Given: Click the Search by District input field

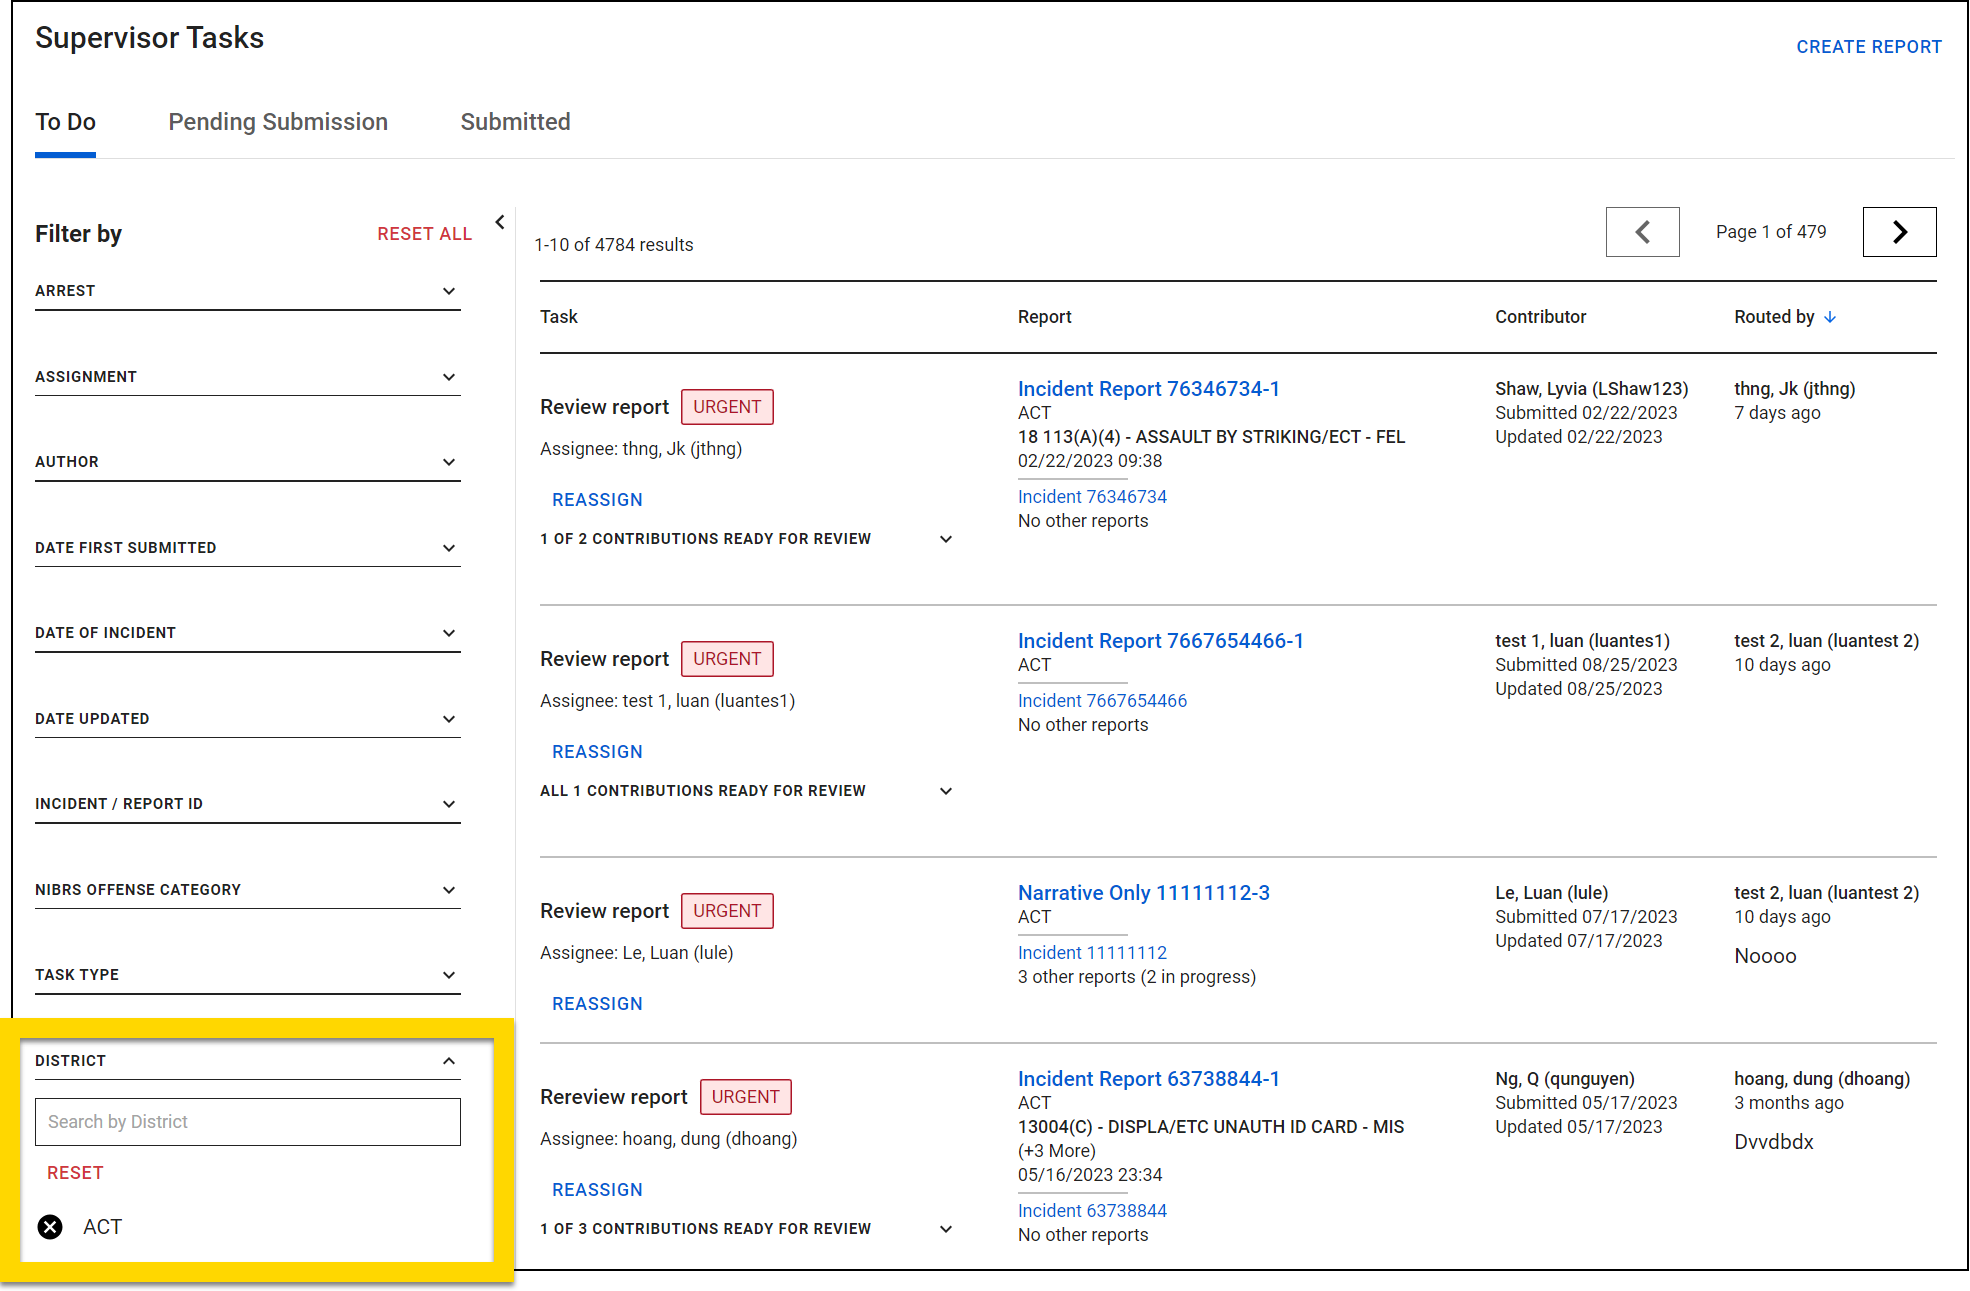Looking at the screenshot, I should pyautogui.click(x=247, y=1121).
